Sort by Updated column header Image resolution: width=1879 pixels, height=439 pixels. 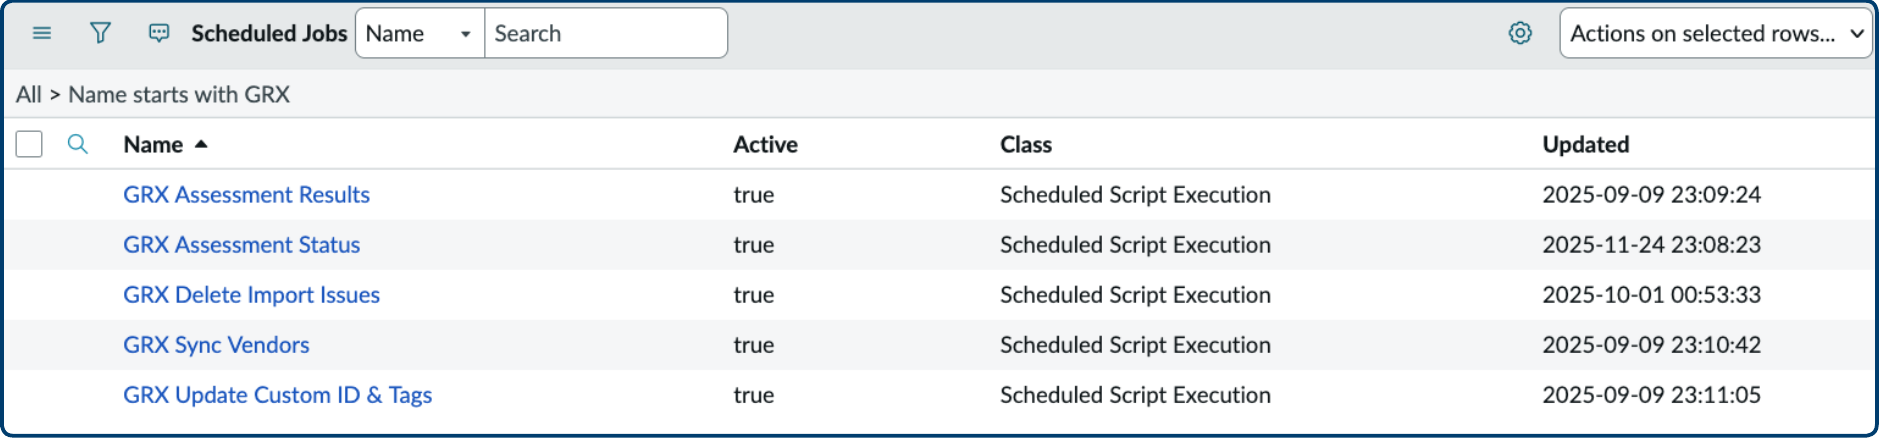coord(1585,144)
